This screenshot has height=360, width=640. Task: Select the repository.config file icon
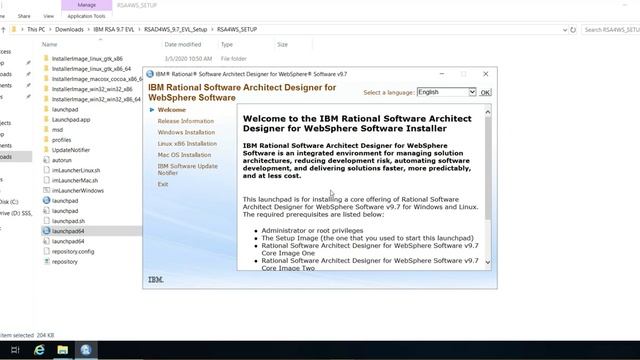(46, 251)
